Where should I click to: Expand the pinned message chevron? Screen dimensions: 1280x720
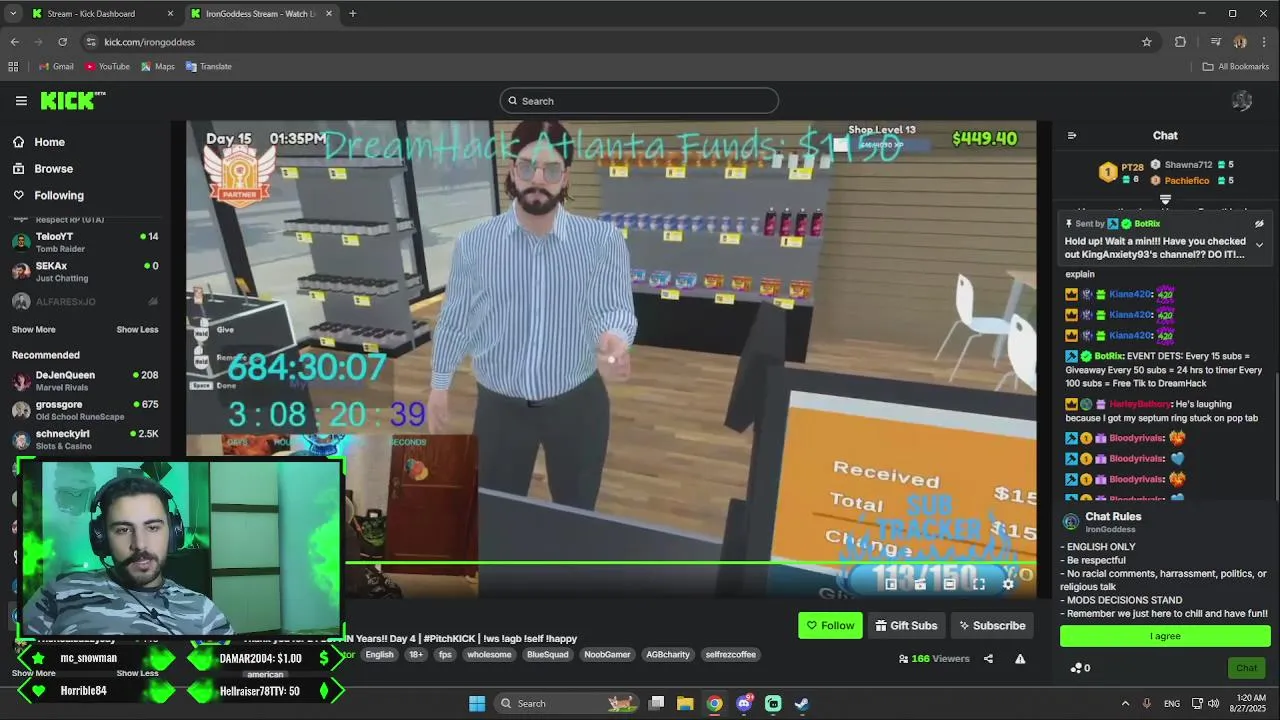pyautogui.click(x=1259, y=245)
